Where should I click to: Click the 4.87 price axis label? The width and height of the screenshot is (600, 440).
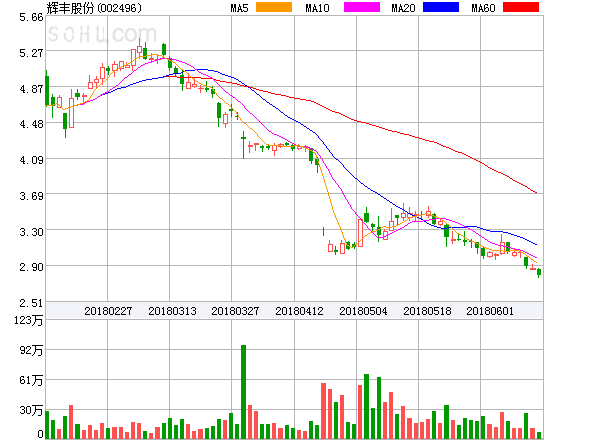[31, 89]
